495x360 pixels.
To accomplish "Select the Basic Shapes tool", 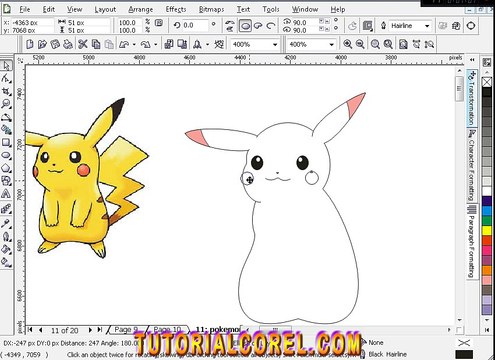I will coord(6,181).
